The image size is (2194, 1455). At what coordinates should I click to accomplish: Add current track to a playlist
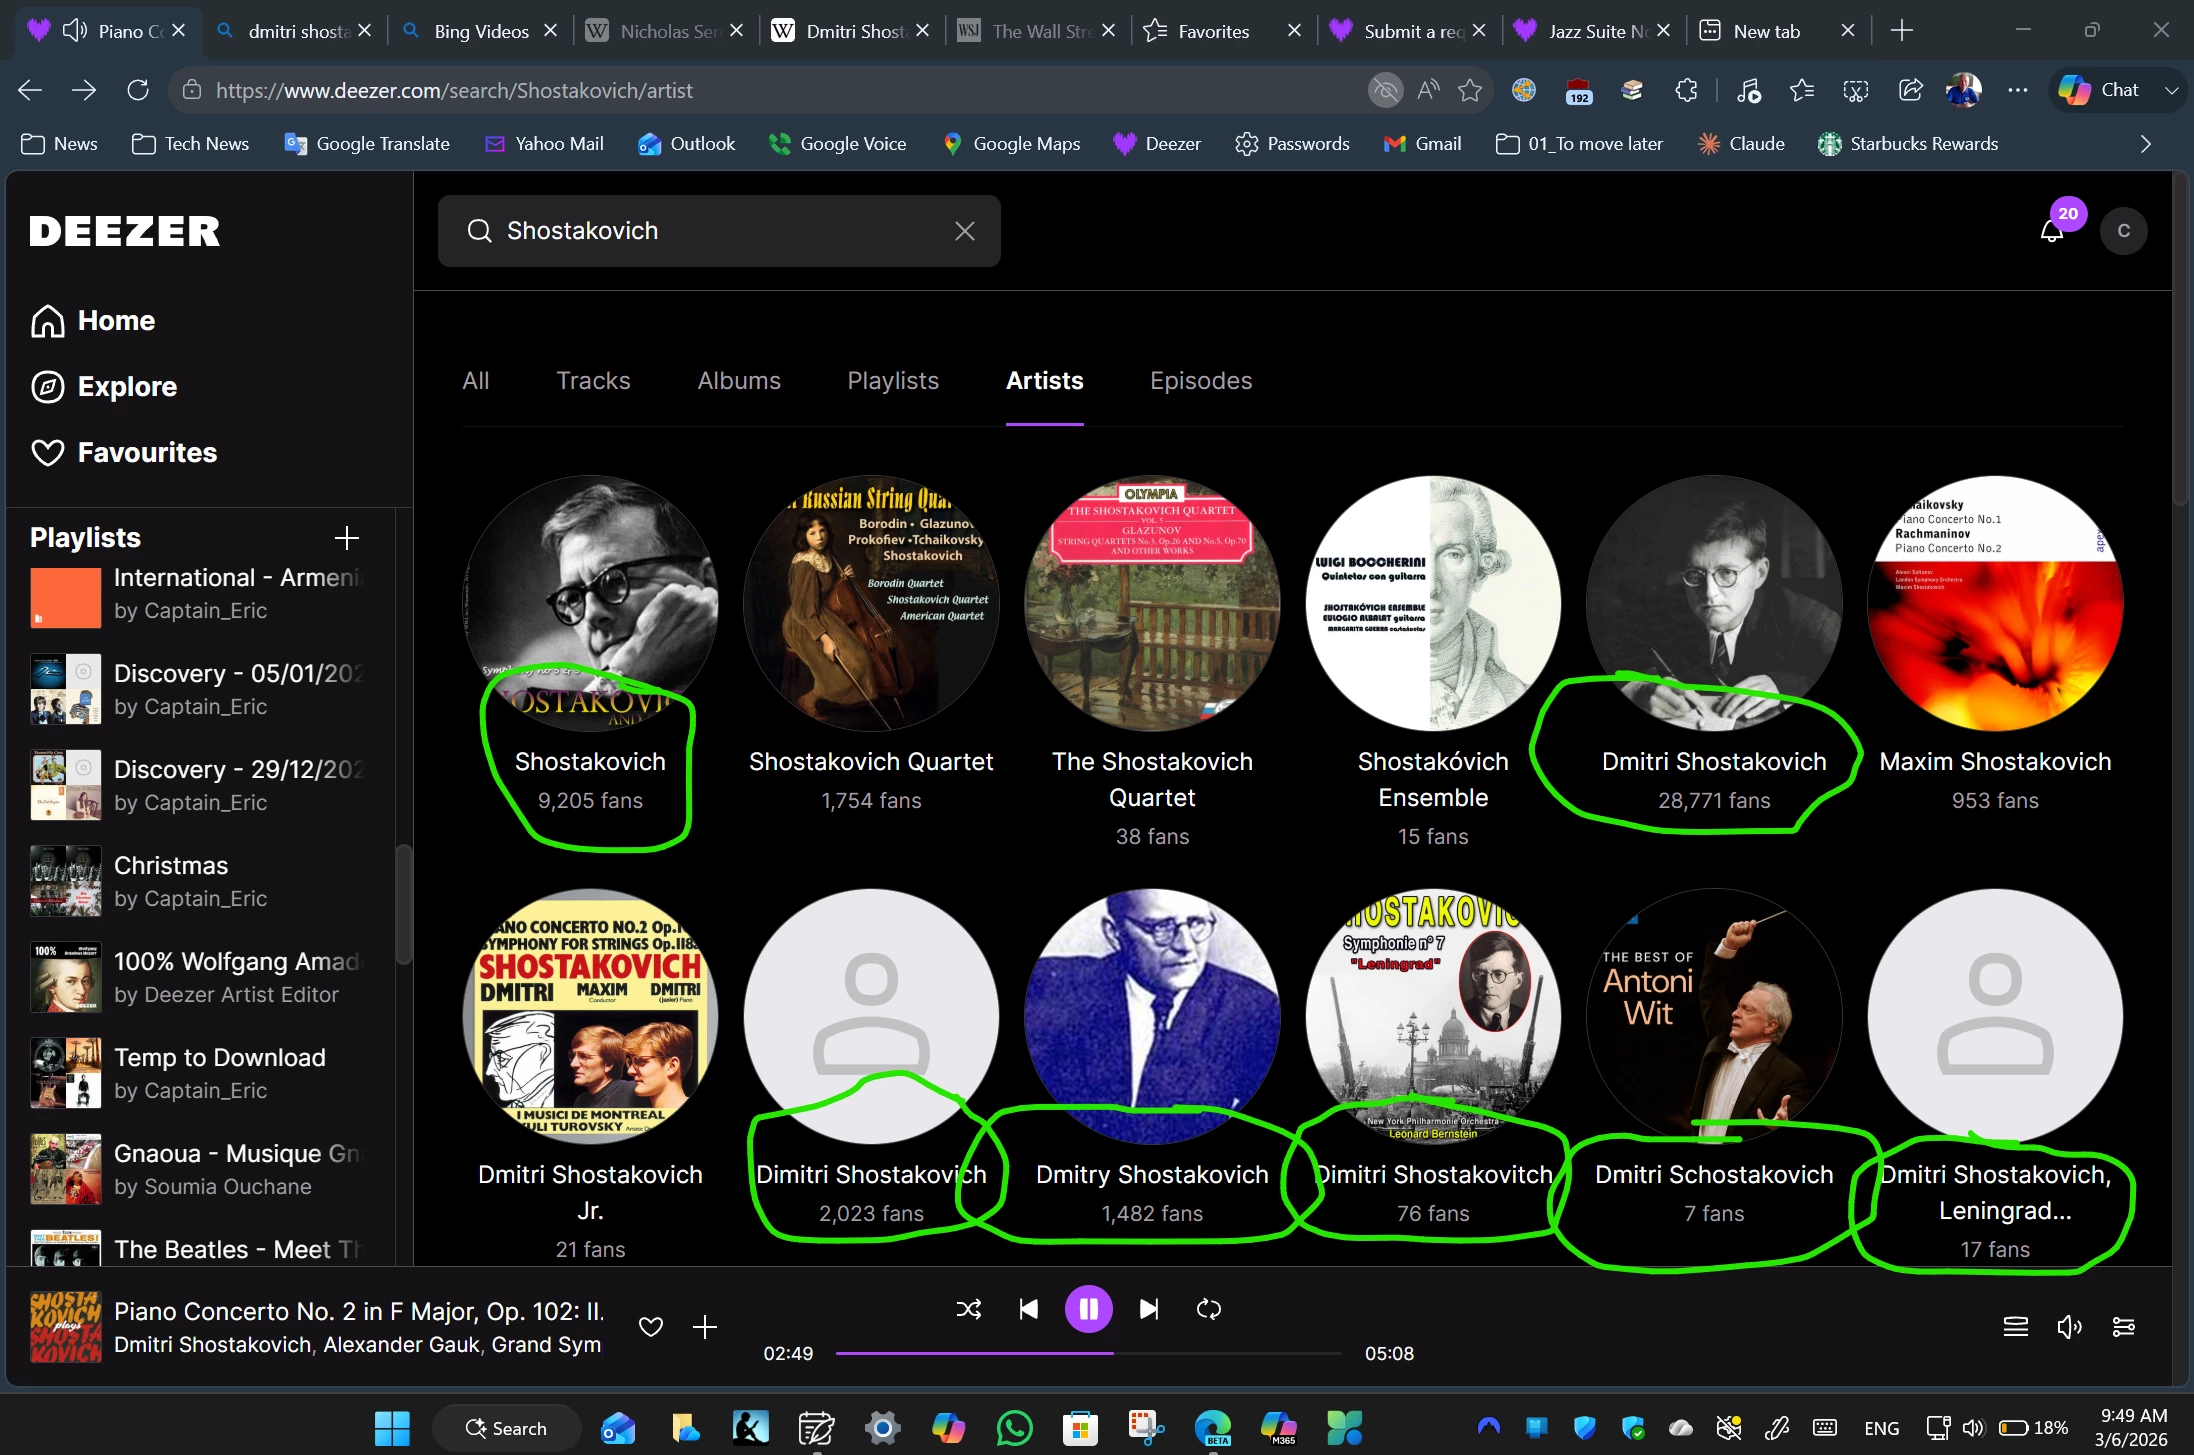click(x=705, y=1327)
